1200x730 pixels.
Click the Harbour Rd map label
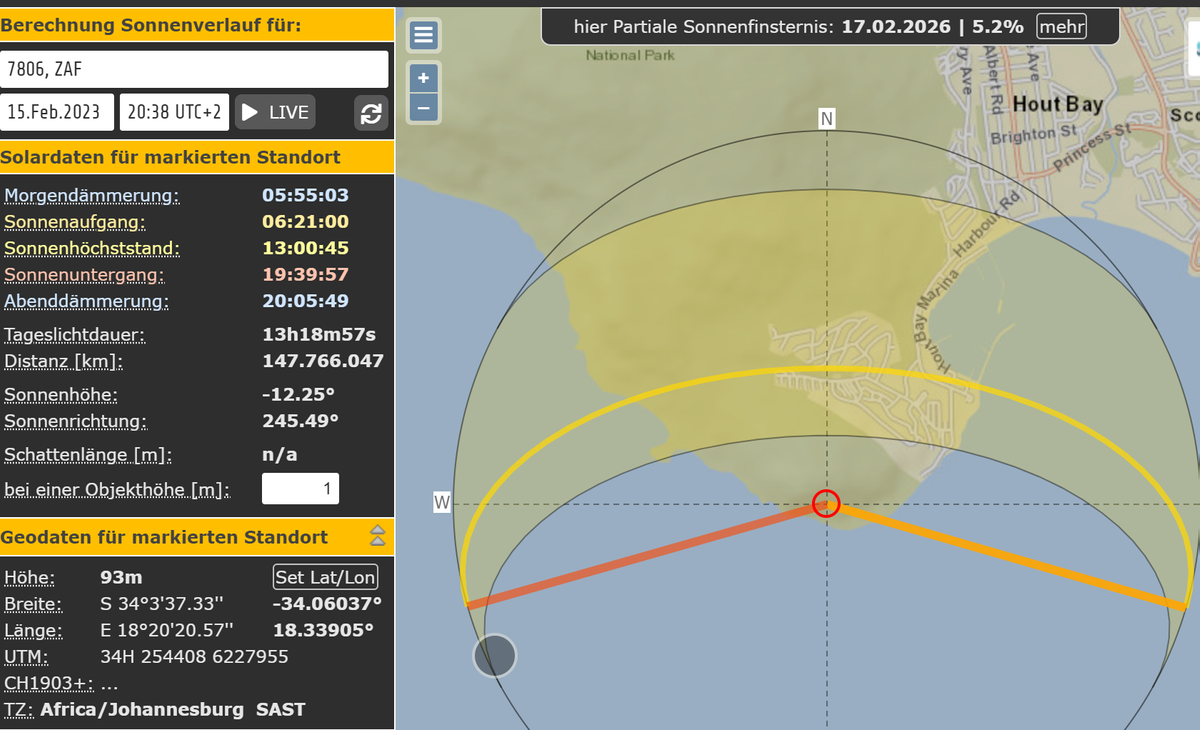coord(989,222)
